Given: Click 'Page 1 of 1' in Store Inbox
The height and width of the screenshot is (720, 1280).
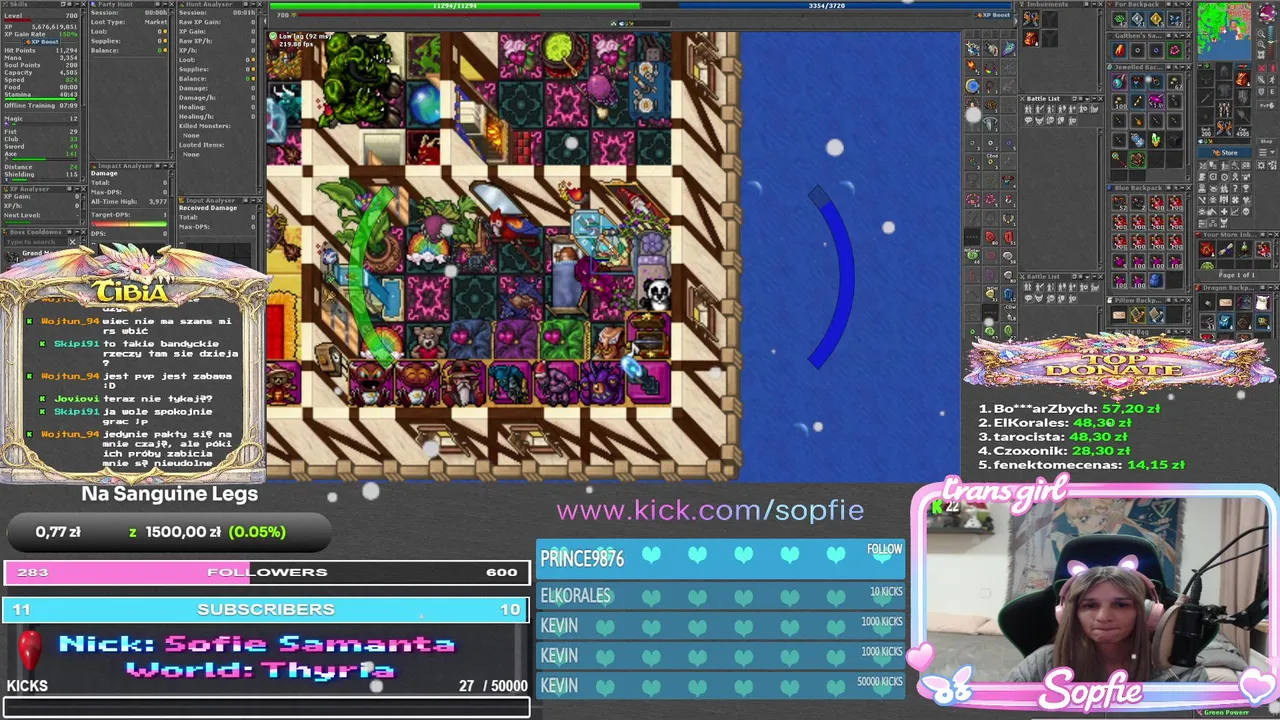Looking at the screenshot, I should [x=1236, y=275].
